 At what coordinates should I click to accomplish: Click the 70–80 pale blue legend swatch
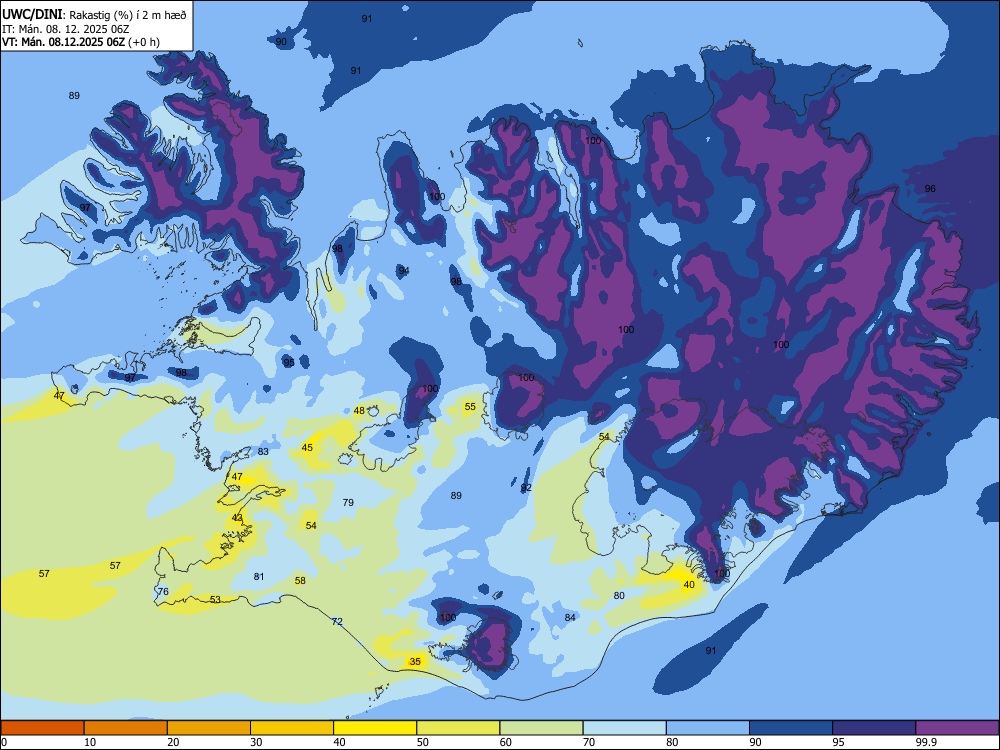624,728
